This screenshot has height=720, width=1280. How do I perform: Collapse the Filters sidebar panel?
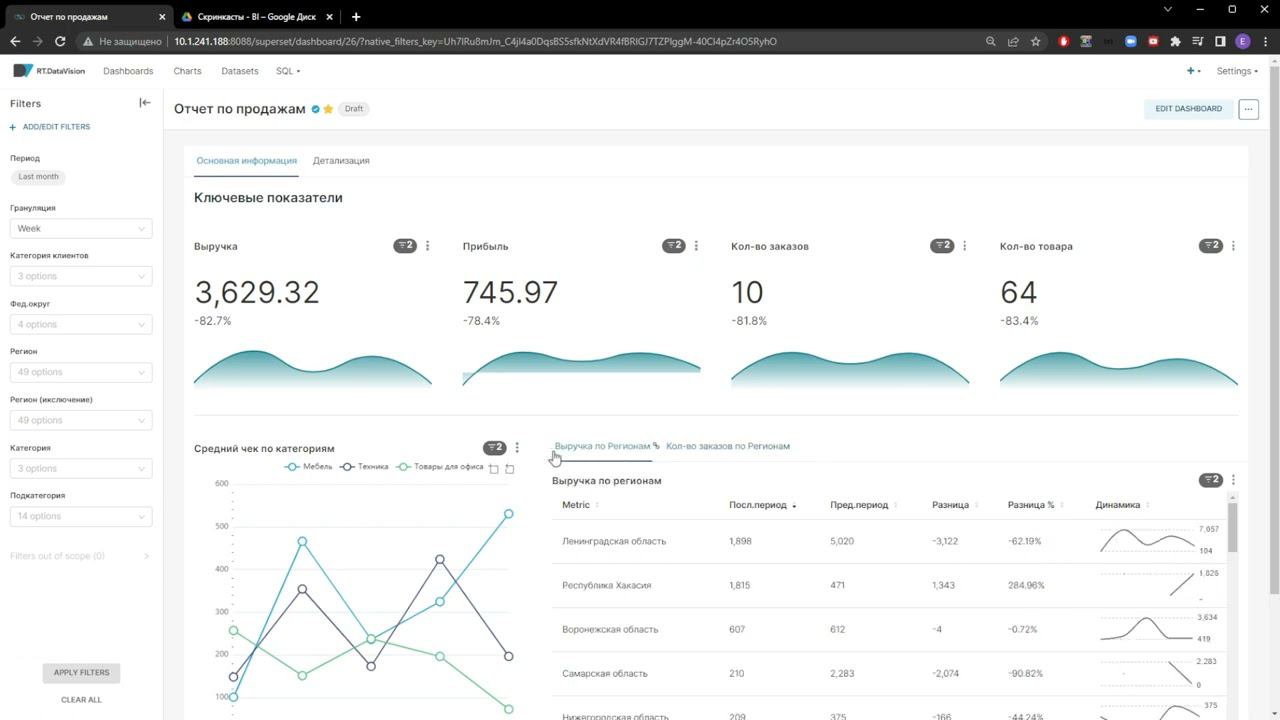pos(145,102)
